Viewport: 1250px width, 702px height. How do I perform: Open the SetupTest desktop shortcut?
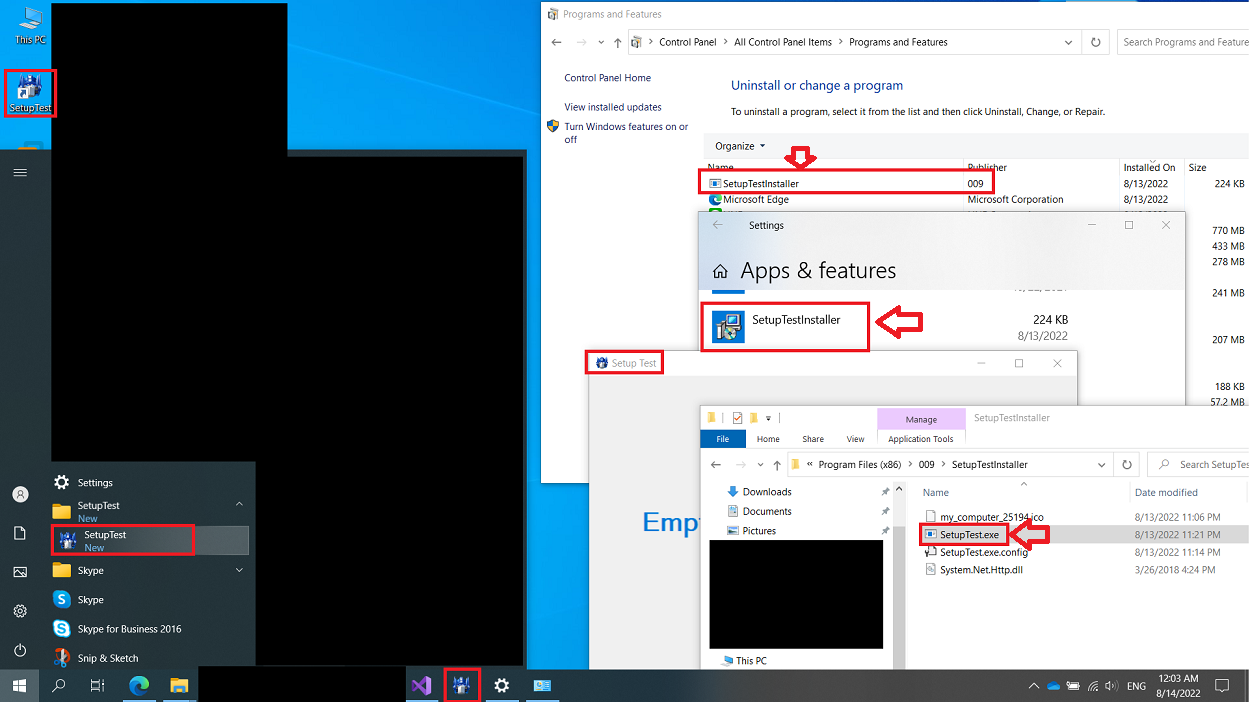(30, 93)
